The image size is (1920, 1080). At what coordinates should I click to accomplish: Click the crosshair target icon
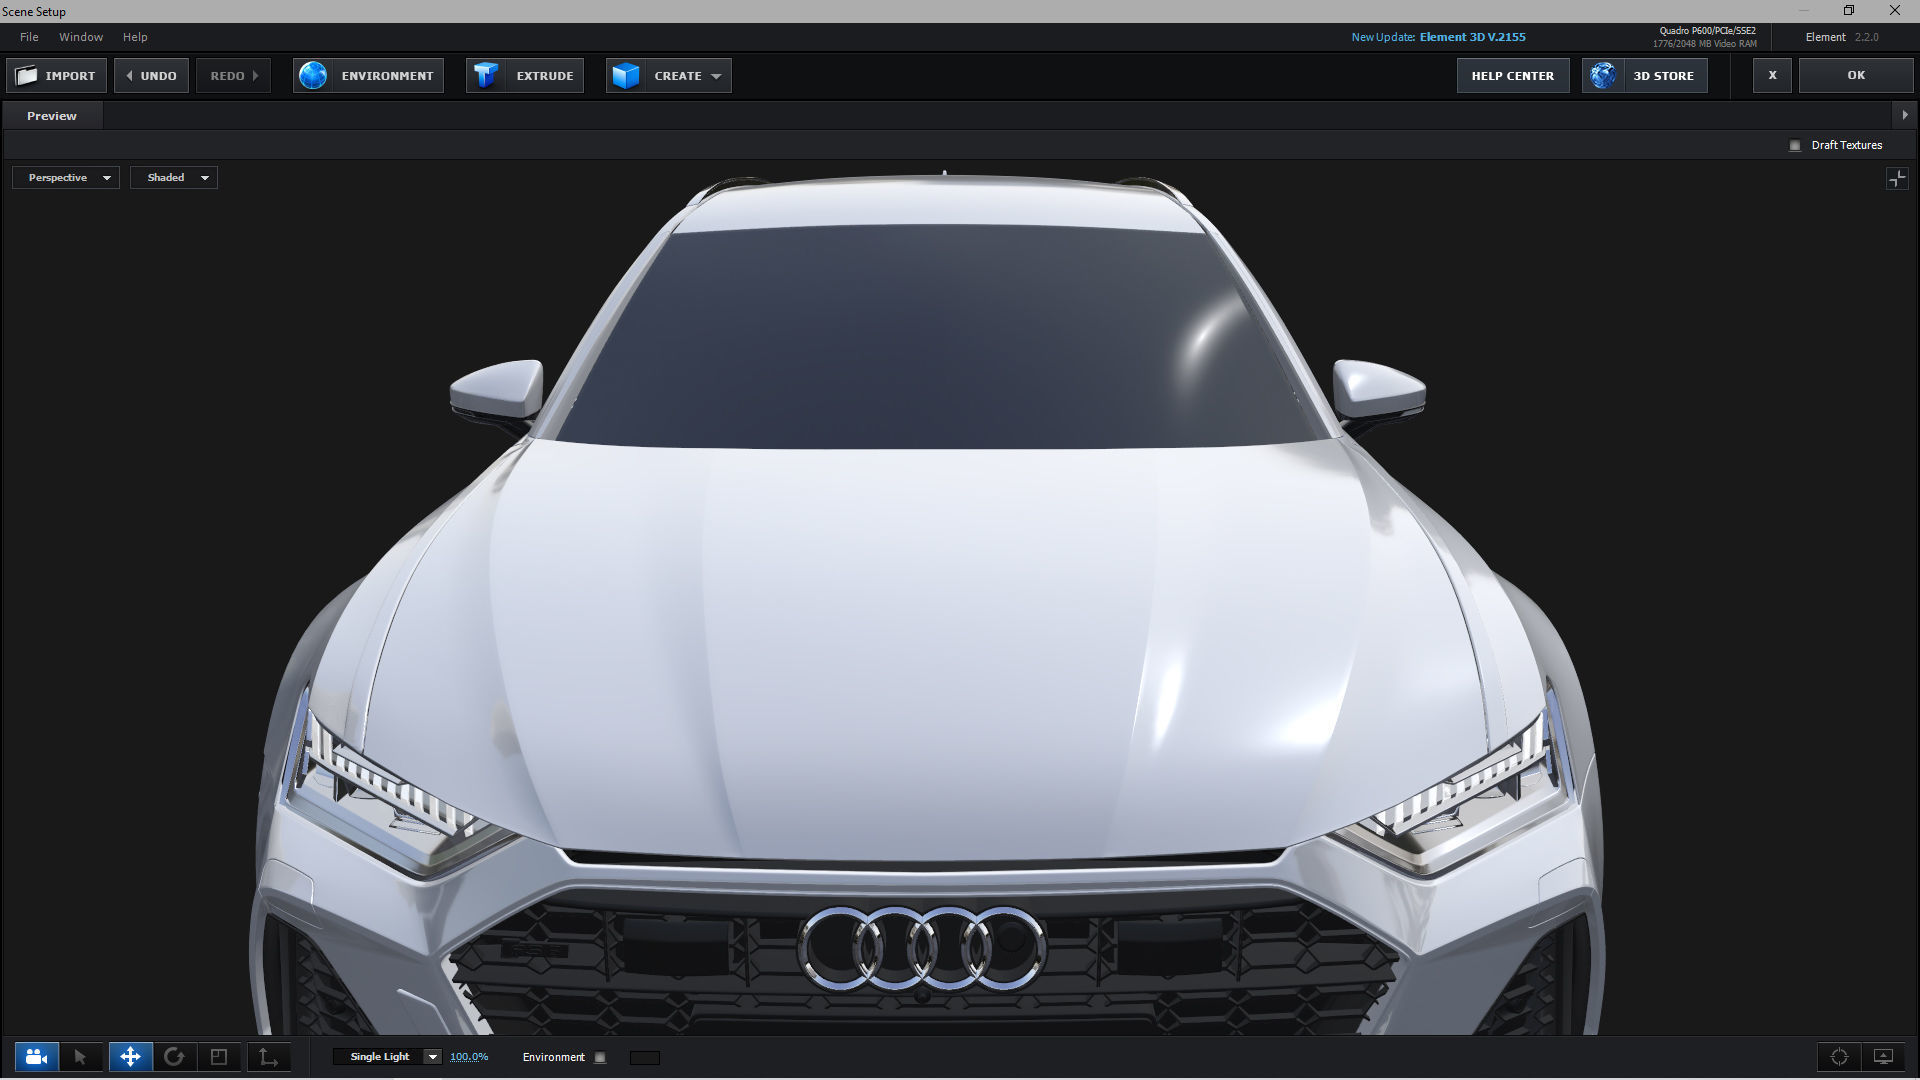click(1839, 1057)
